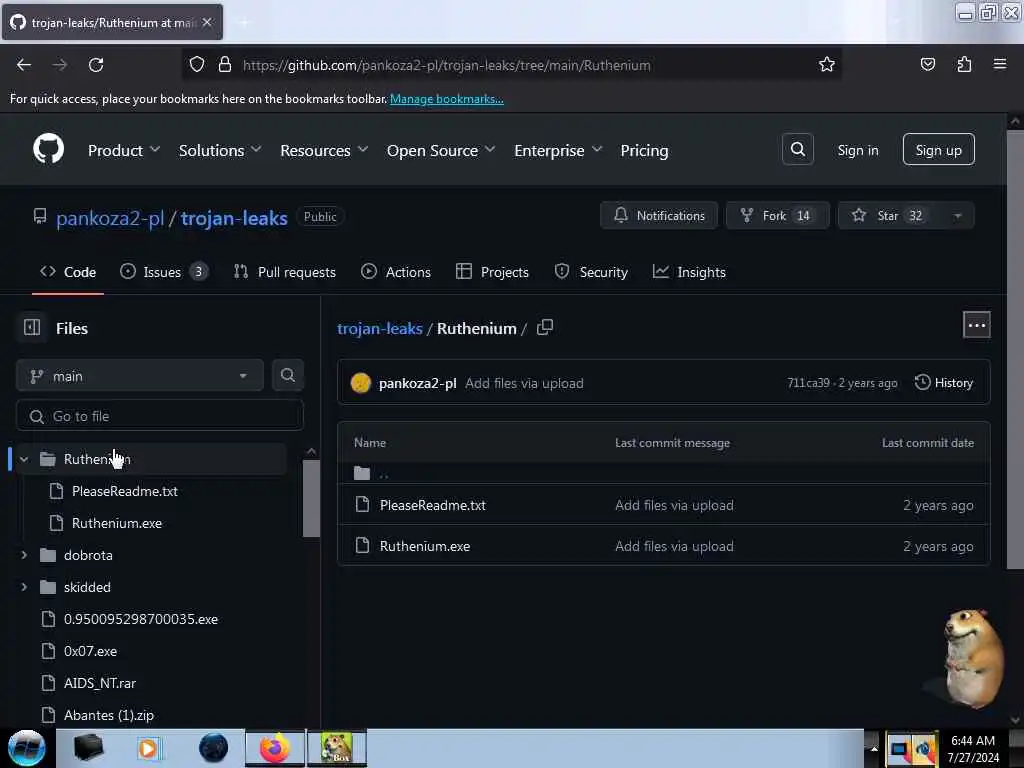This screenshot has height=768, width=1024.
Task: Click Sign in link
Action: click(x=857, y=150)
